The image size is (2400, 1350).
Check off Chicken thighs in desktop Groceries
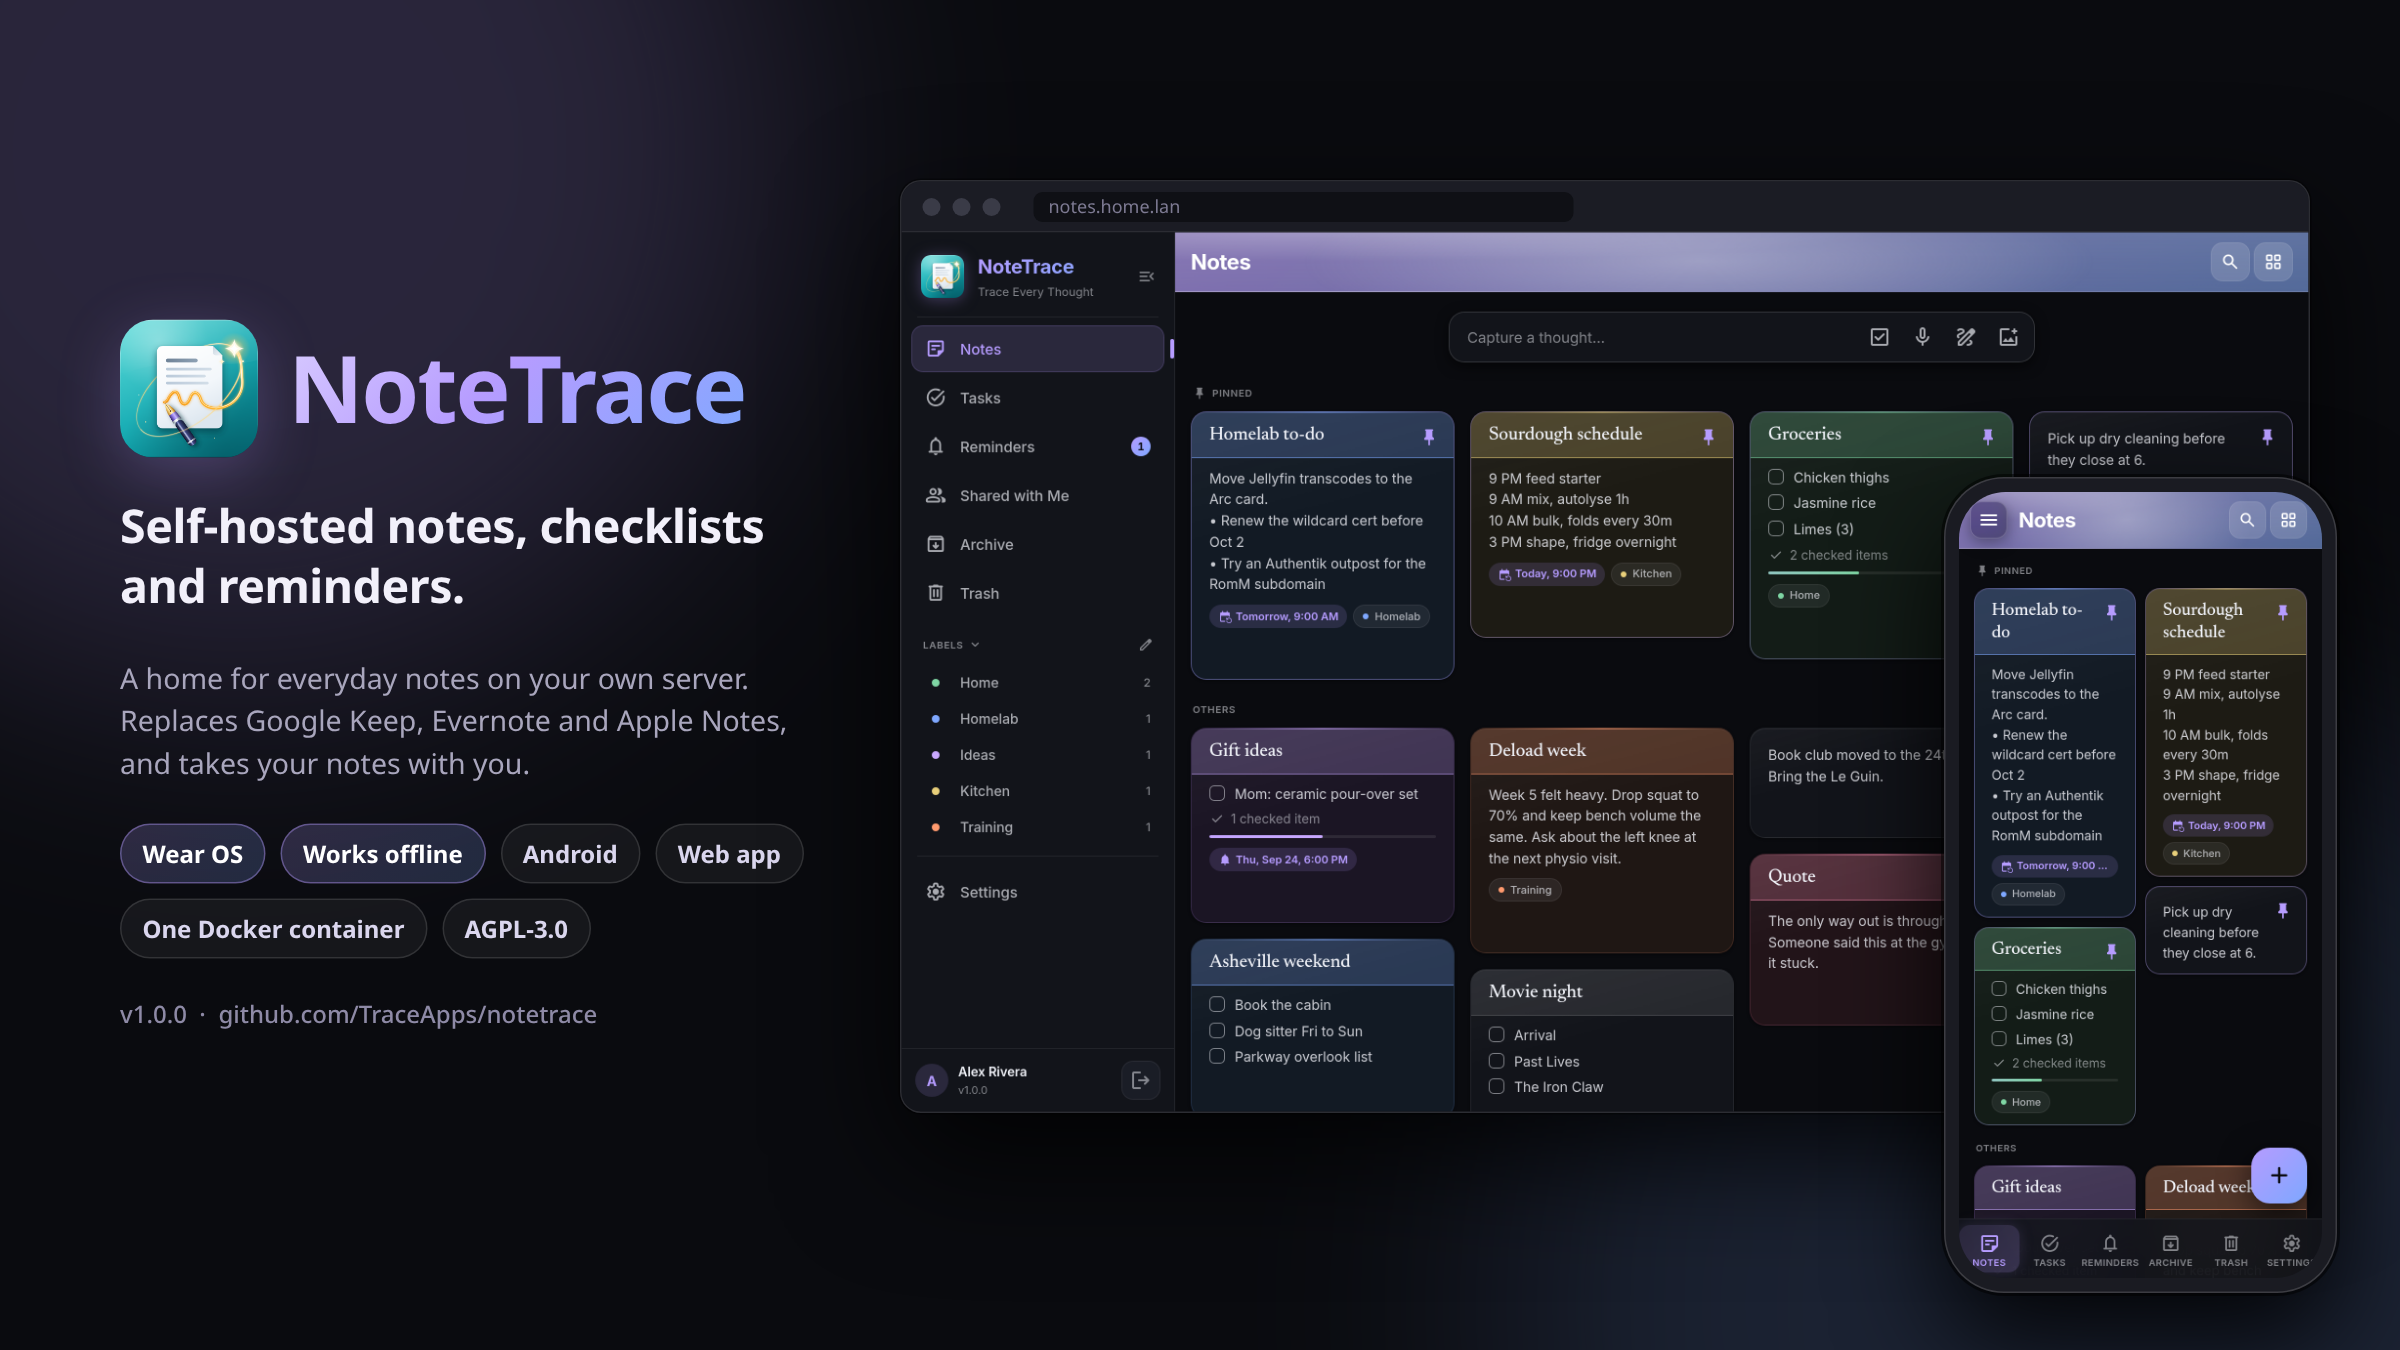point(1776,477)
